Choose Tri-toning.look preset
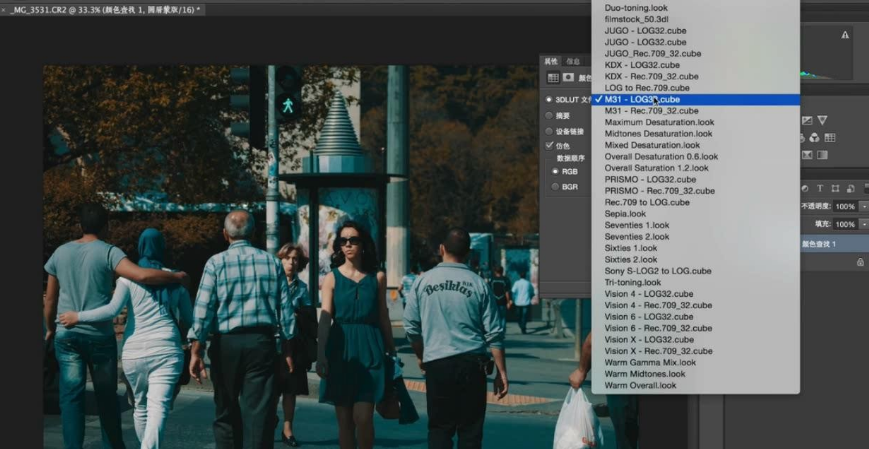 696,283
